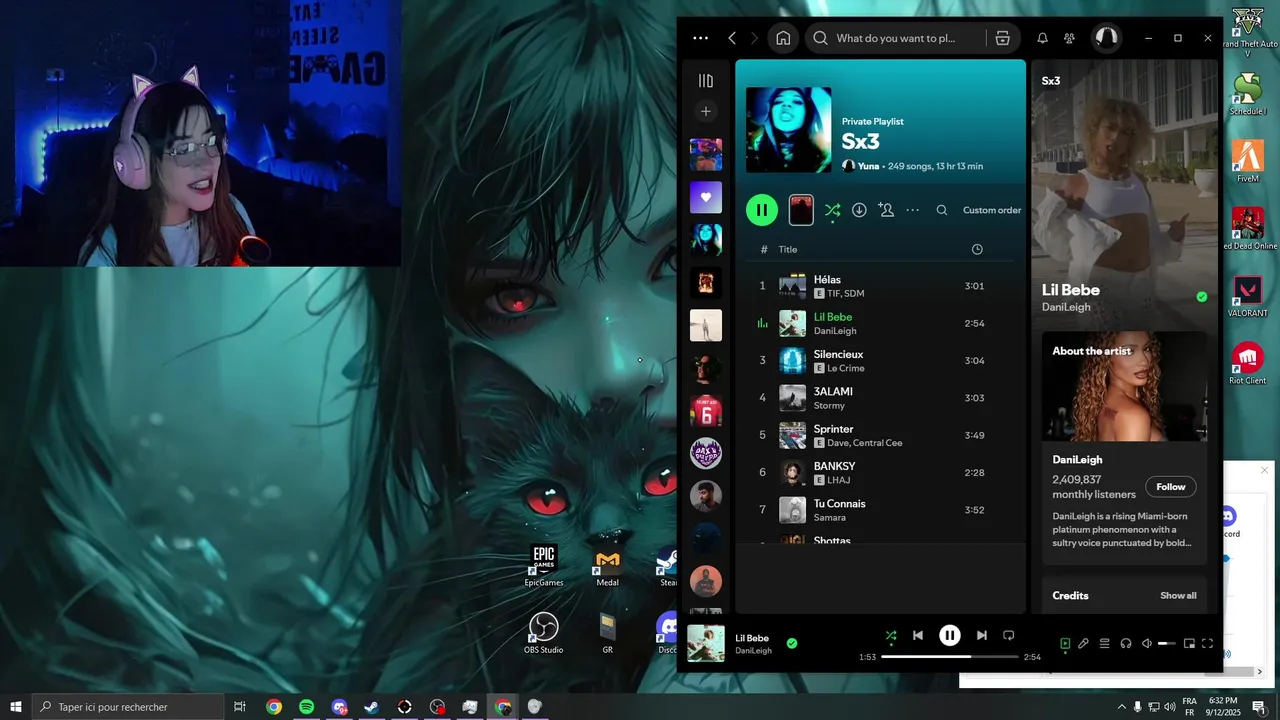Open Connect to a device
The image size is (1280, 720).
point(1126,644)
